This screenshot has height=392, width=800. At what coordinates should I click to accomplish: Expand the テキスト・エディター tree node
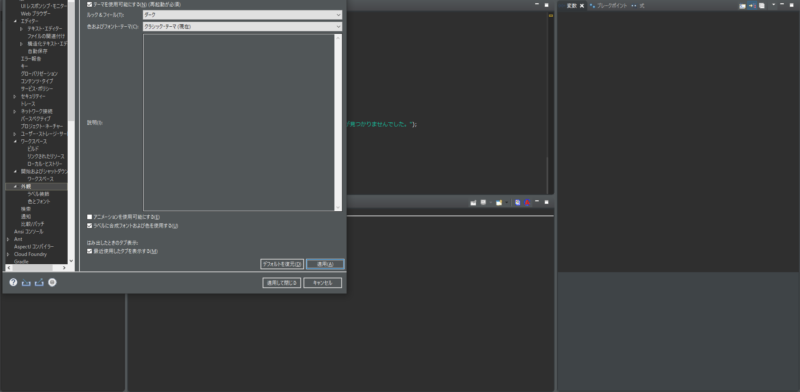pyautogui.click(x=21, y=29)
